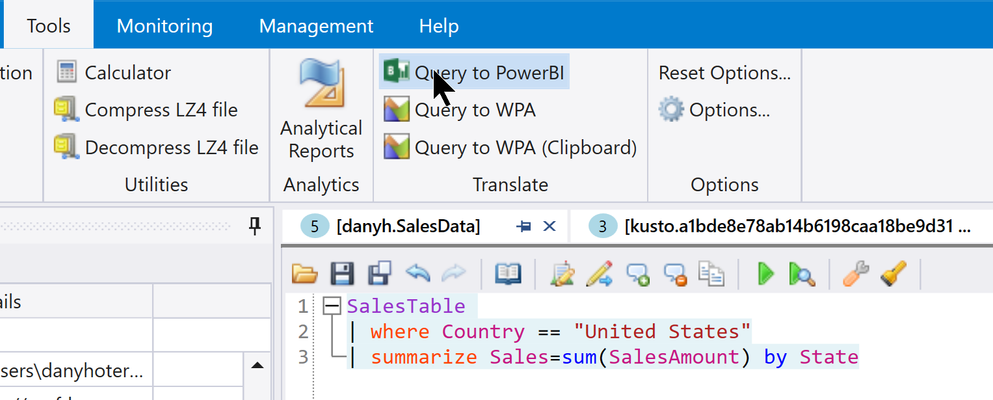
Task: Click the open folder toolbar icon
Action: point(305,273)
